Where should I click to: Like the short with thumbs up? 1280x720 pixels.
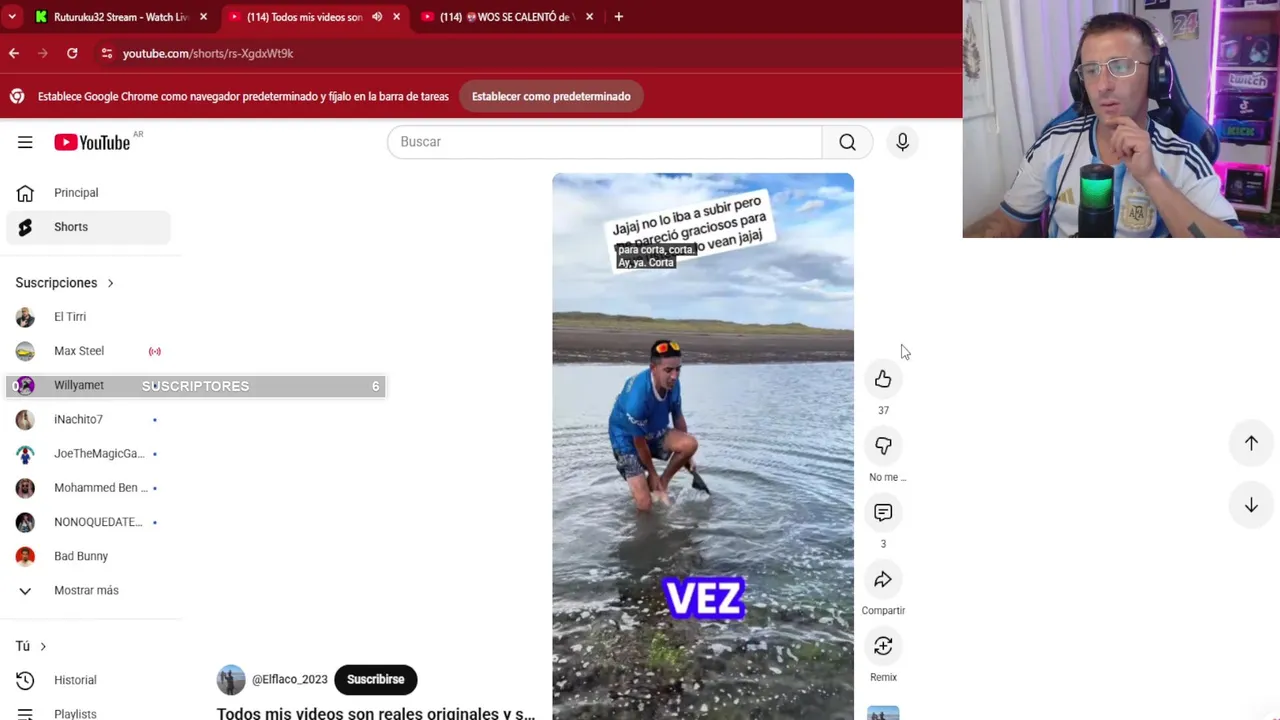point(883,379)
